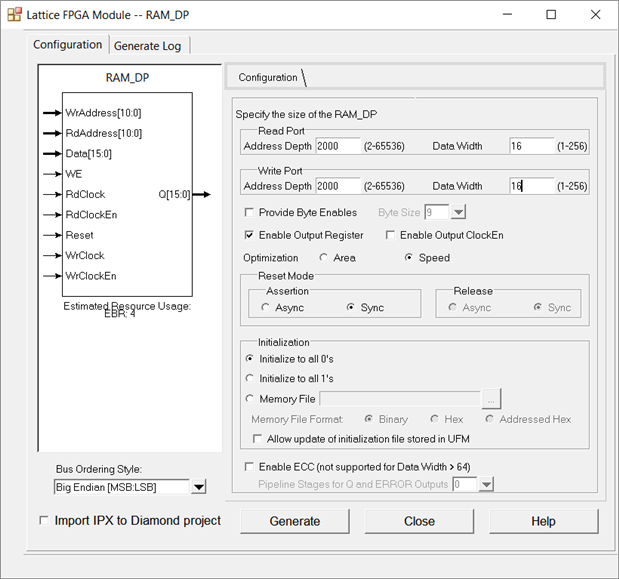Screen dimensions: 619x579
Task: Choose Sync reset Assertion mode
Action: tap(350, 307)
